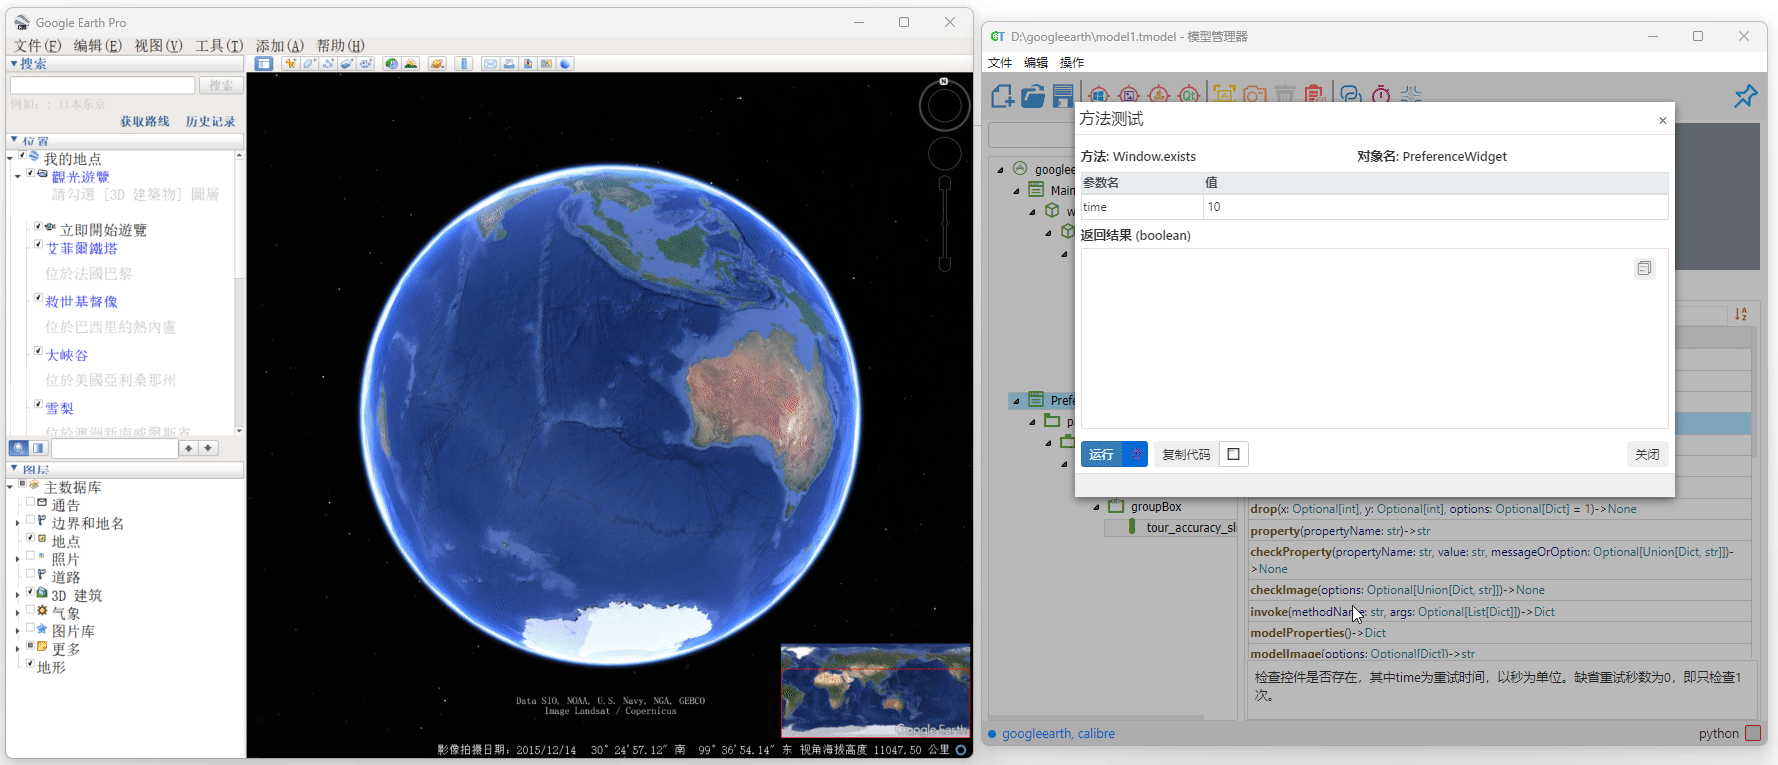
Task: Collapse the 位置 panel header
Action: pos(125,141)
